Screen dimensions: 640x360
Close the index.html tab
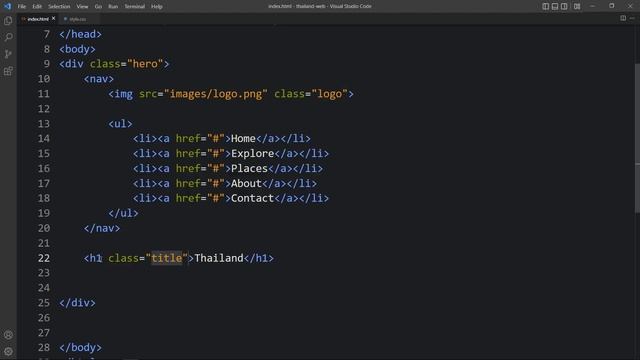click(53, 18)
